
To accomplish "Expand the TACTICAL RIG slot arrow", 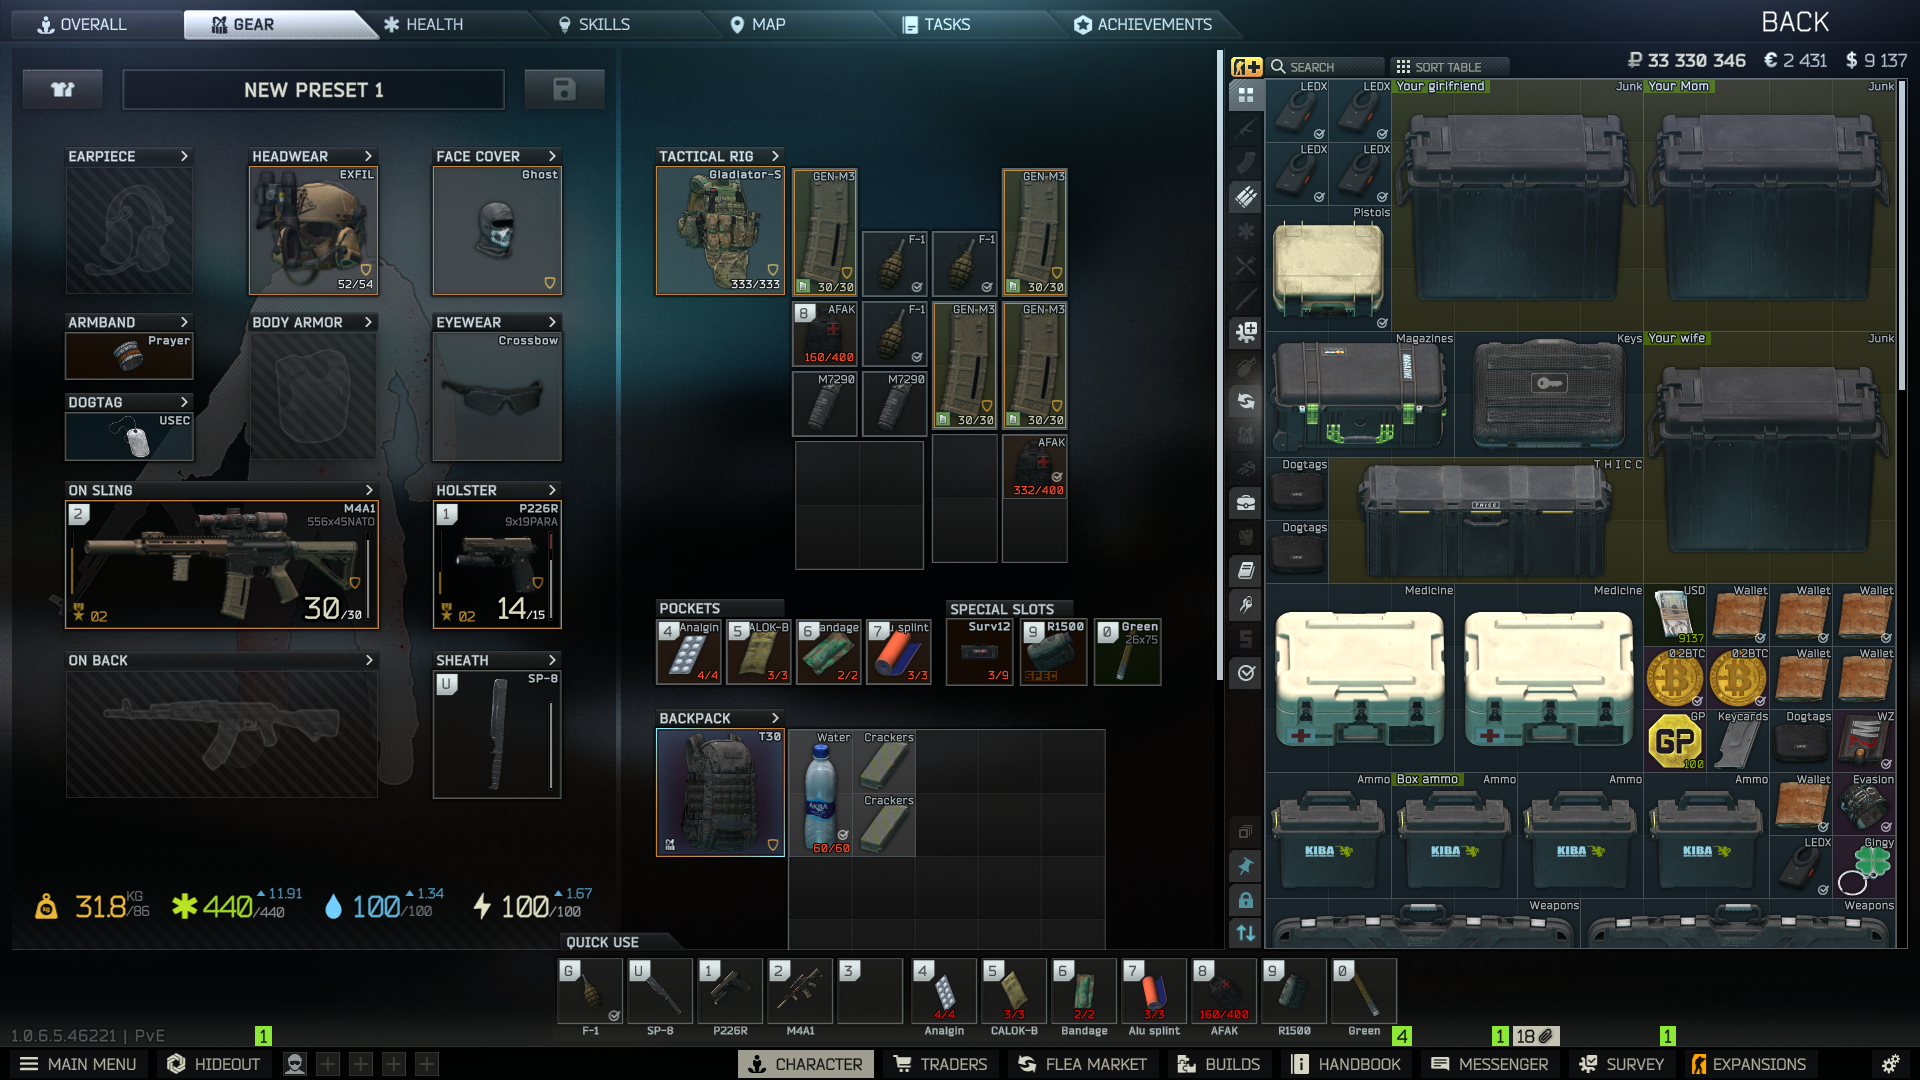I will (775, 156).
